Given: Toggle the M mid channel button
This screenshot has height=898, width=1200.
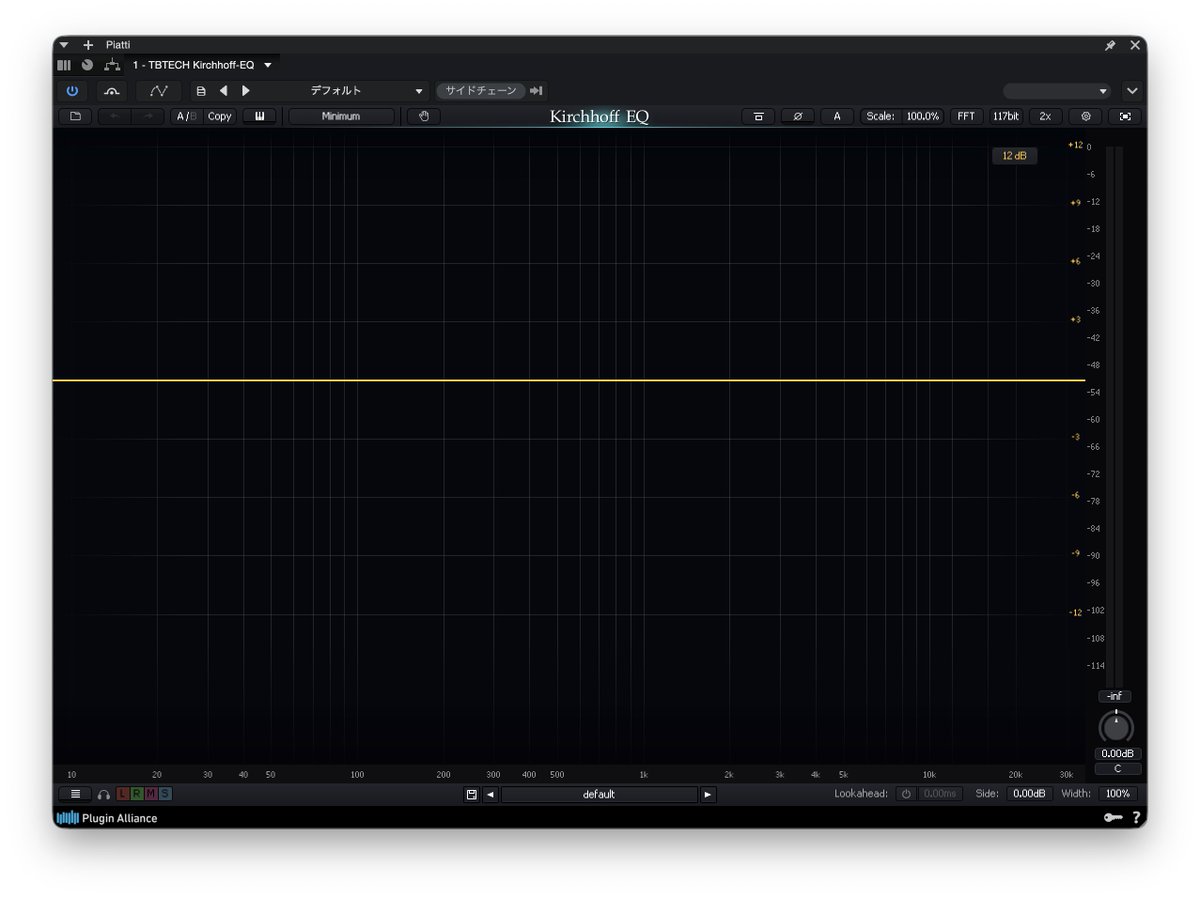Looking at the screenshot, I should point(151,794).
